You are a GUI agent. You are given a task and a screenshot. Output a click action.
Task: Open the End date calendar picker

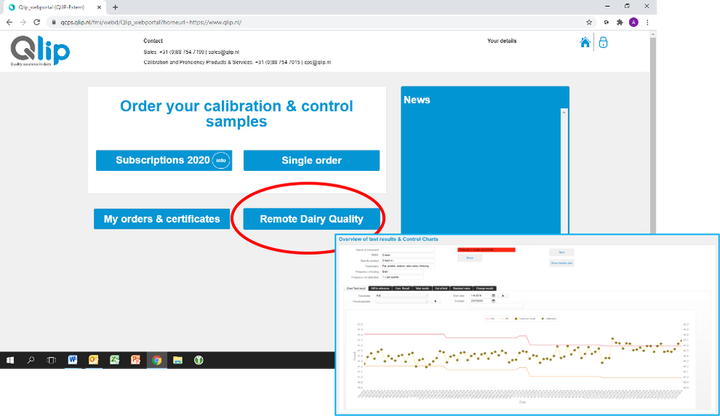(494, 301)
